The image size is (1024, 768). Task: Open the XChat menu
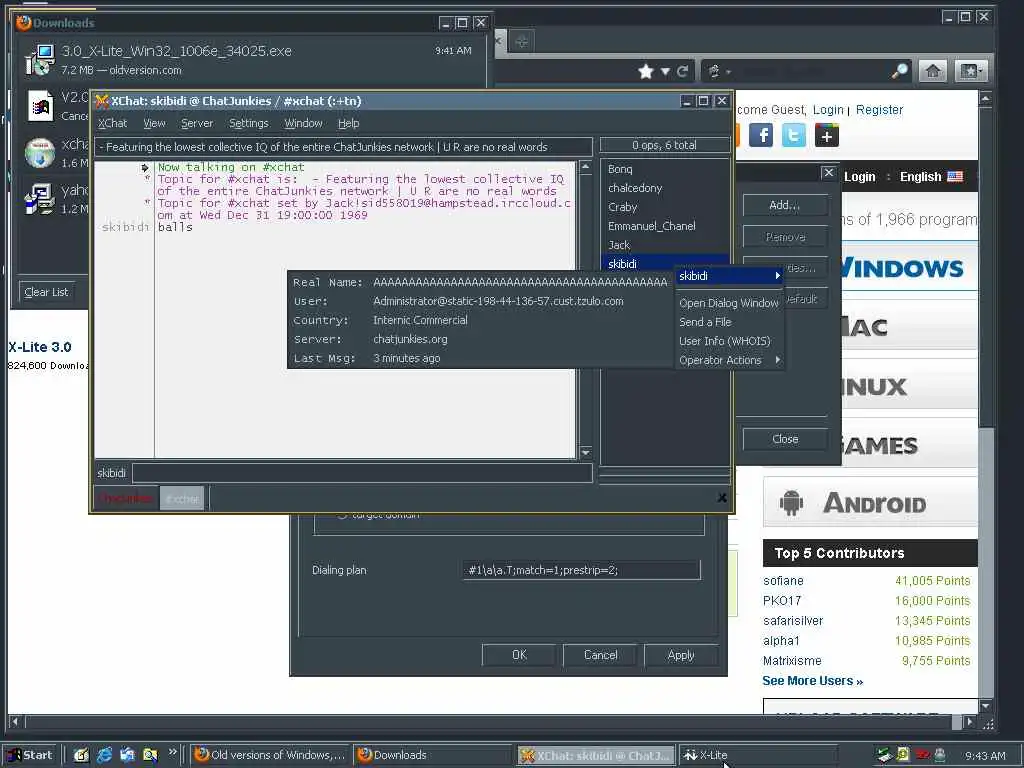pos(112,123)
